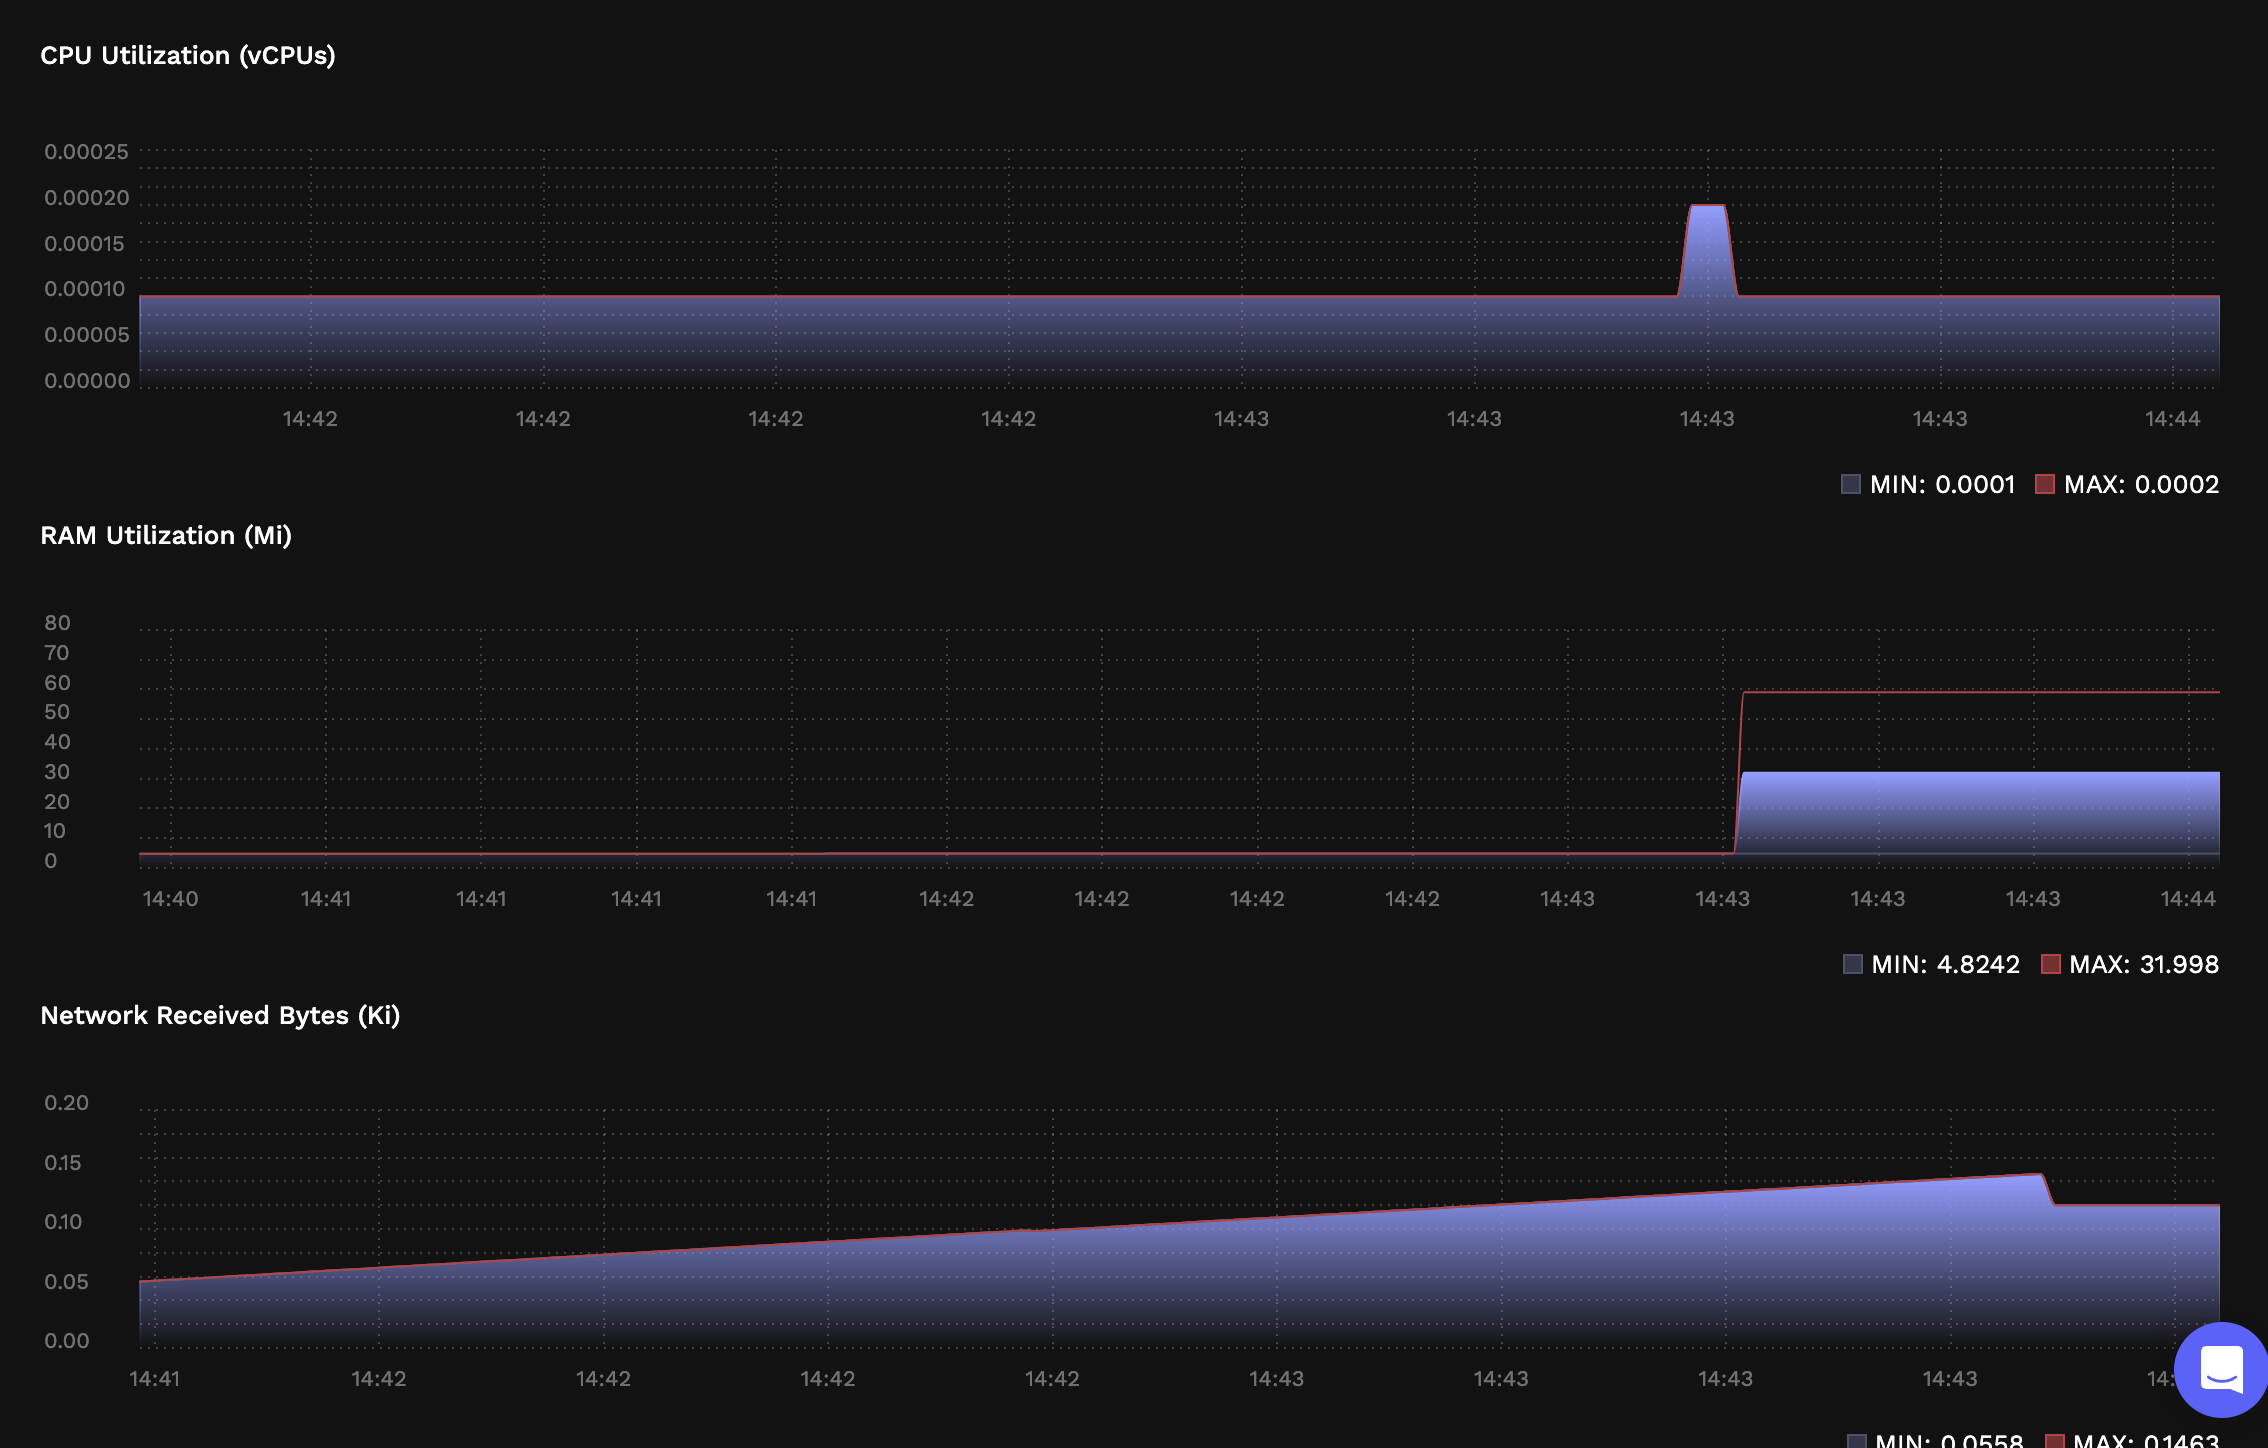Click the MAX: 0.0002 legend label

coord(2141,484)
